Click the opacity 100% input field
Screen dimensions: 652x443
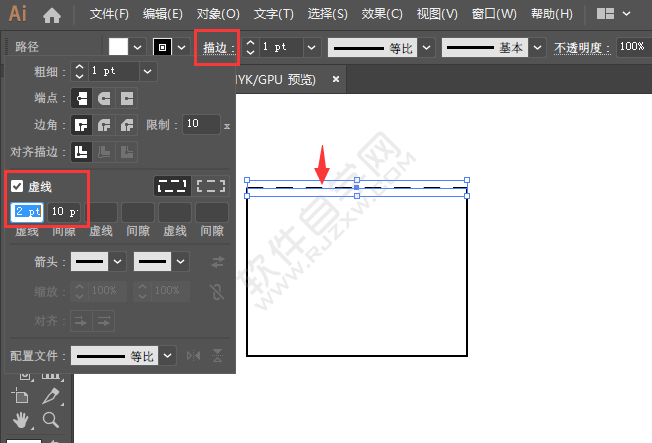[634, 47]
